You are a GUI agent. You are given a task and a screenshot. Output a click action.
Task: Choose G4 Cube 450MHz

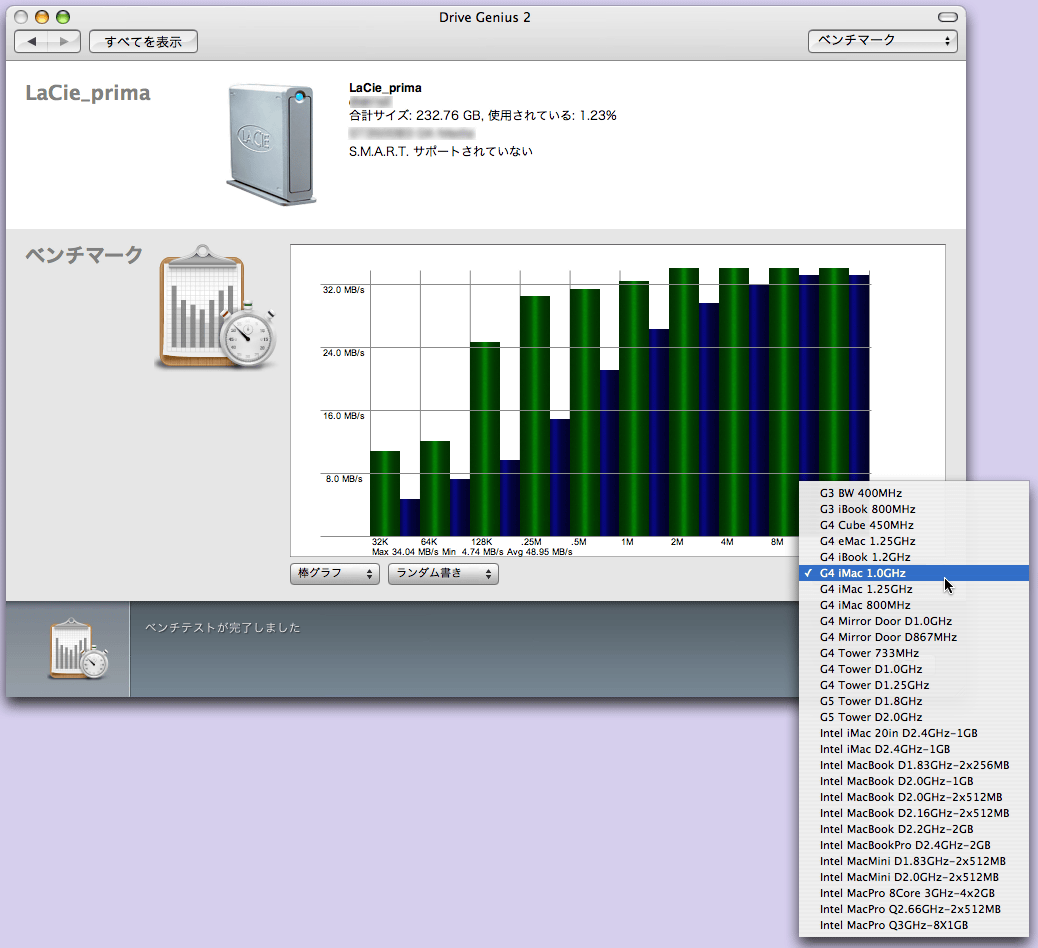[914, 525]
